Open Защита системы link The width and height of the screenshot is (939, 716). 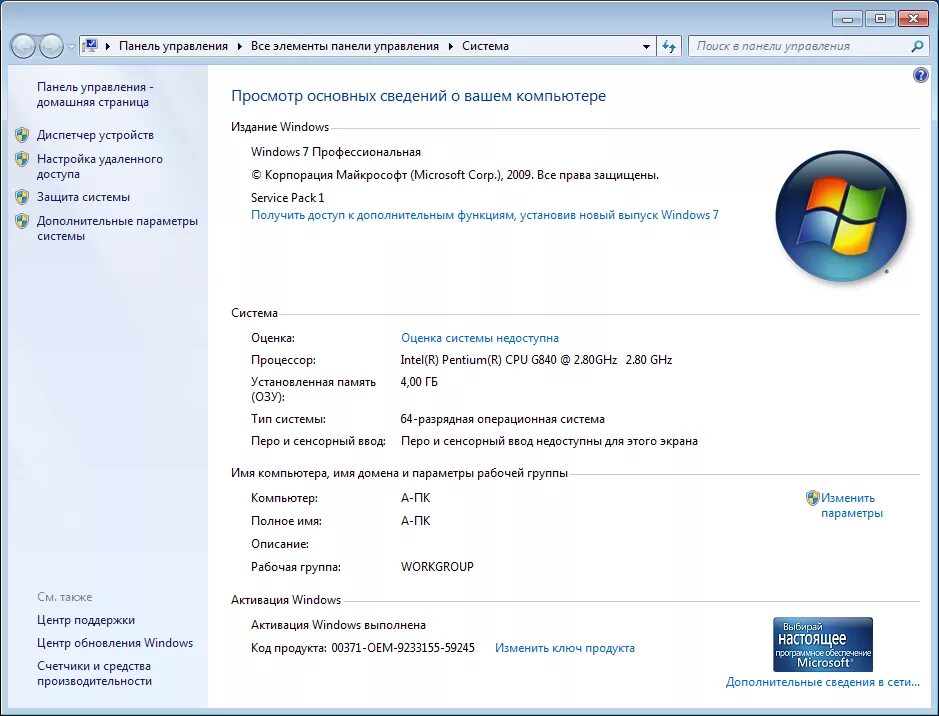(83, 197)
